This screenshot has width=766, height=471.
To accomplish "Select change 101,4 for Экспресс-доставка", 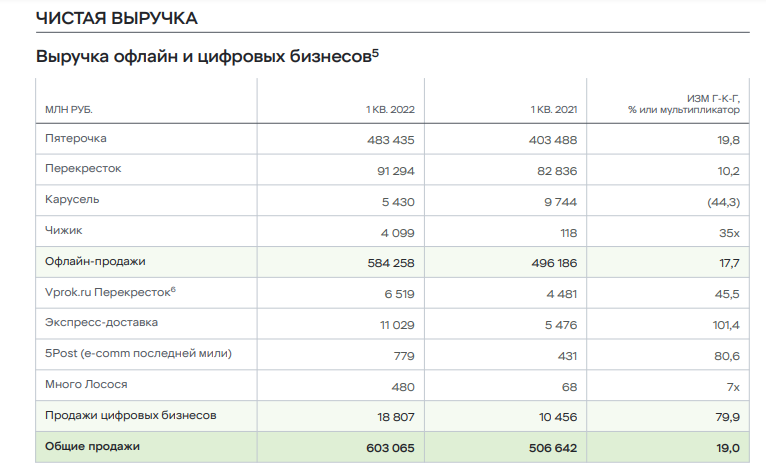I will click(726, 325).
